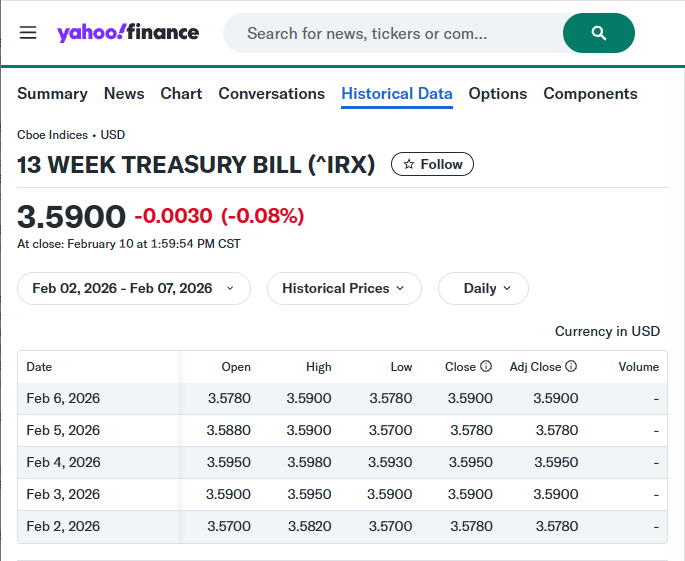Focus the search for news or tickers field
685x561 pixels.
390,33
